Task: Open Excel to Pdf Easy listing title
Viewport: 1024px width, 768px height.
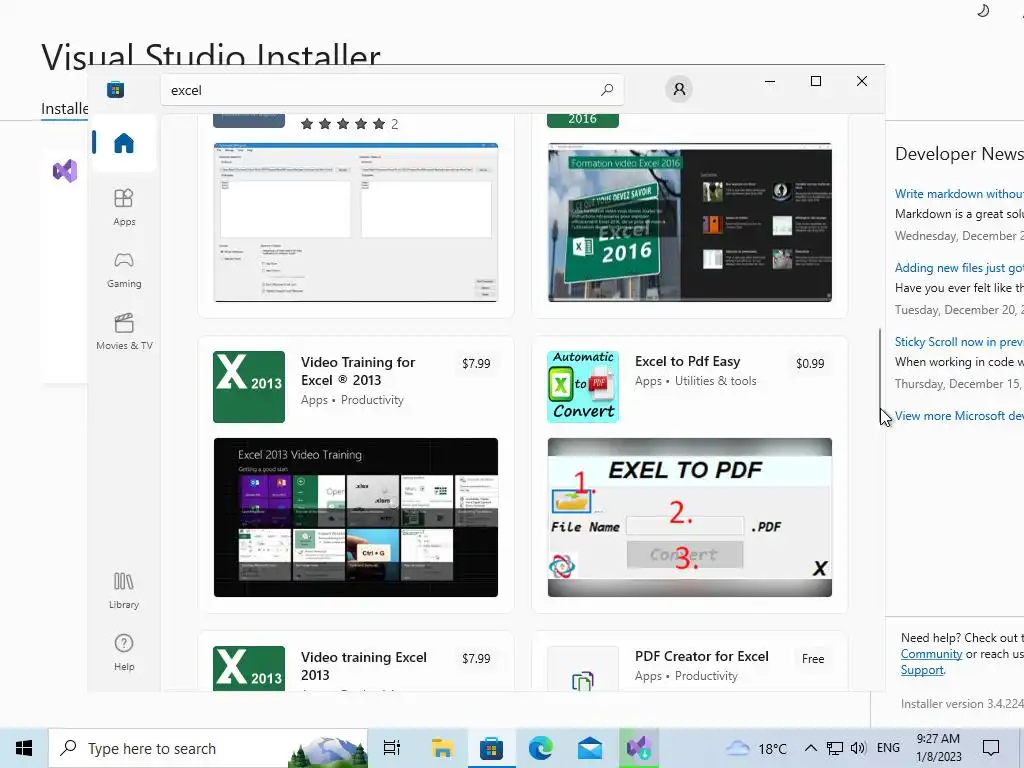Action: click(x=688, y=361)
